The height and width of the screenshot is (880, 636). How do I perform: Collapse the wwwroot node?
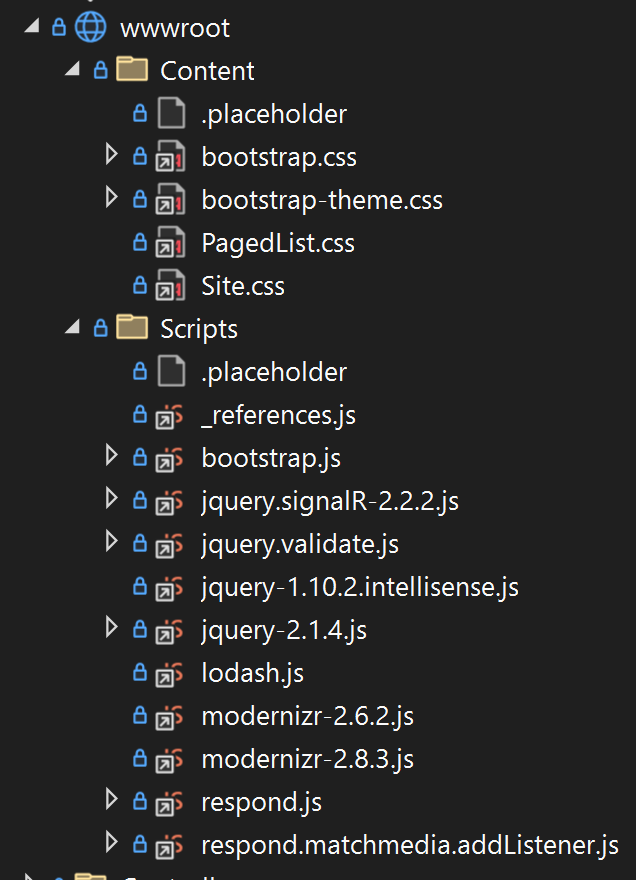(x=32, y=25)
